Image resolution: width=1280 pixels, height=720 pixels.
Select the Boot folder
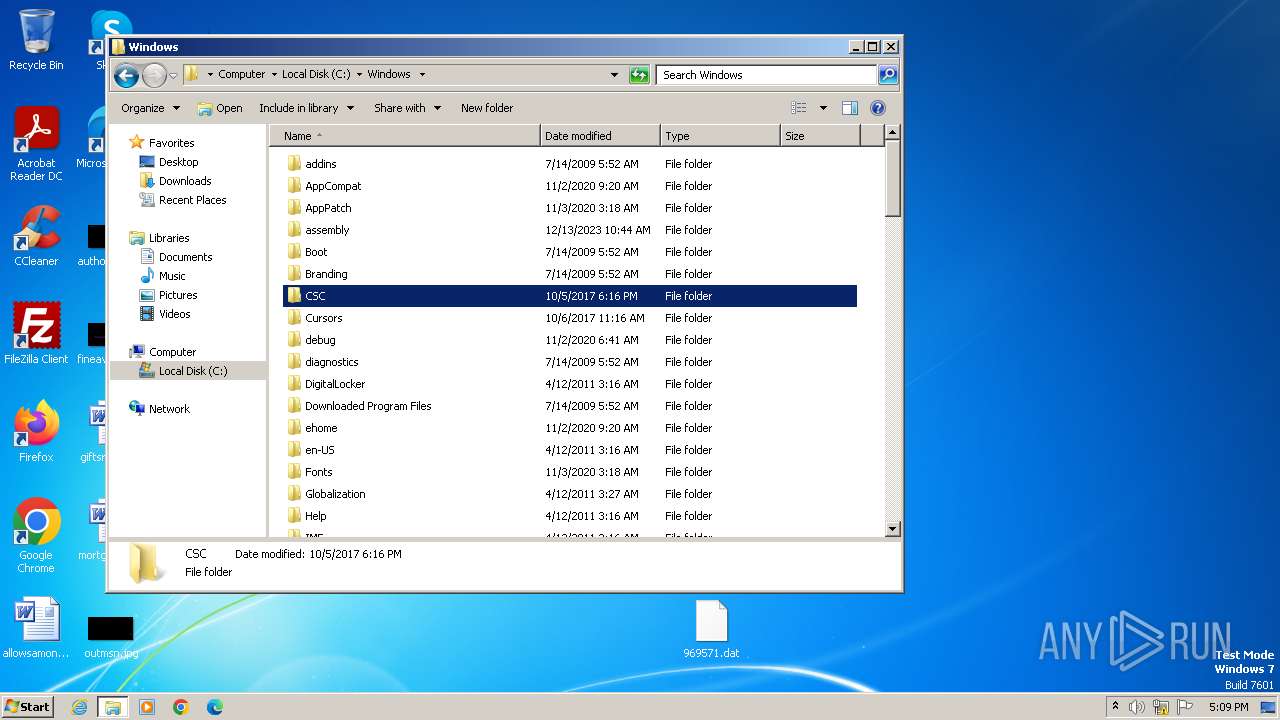tap(316, 252)
